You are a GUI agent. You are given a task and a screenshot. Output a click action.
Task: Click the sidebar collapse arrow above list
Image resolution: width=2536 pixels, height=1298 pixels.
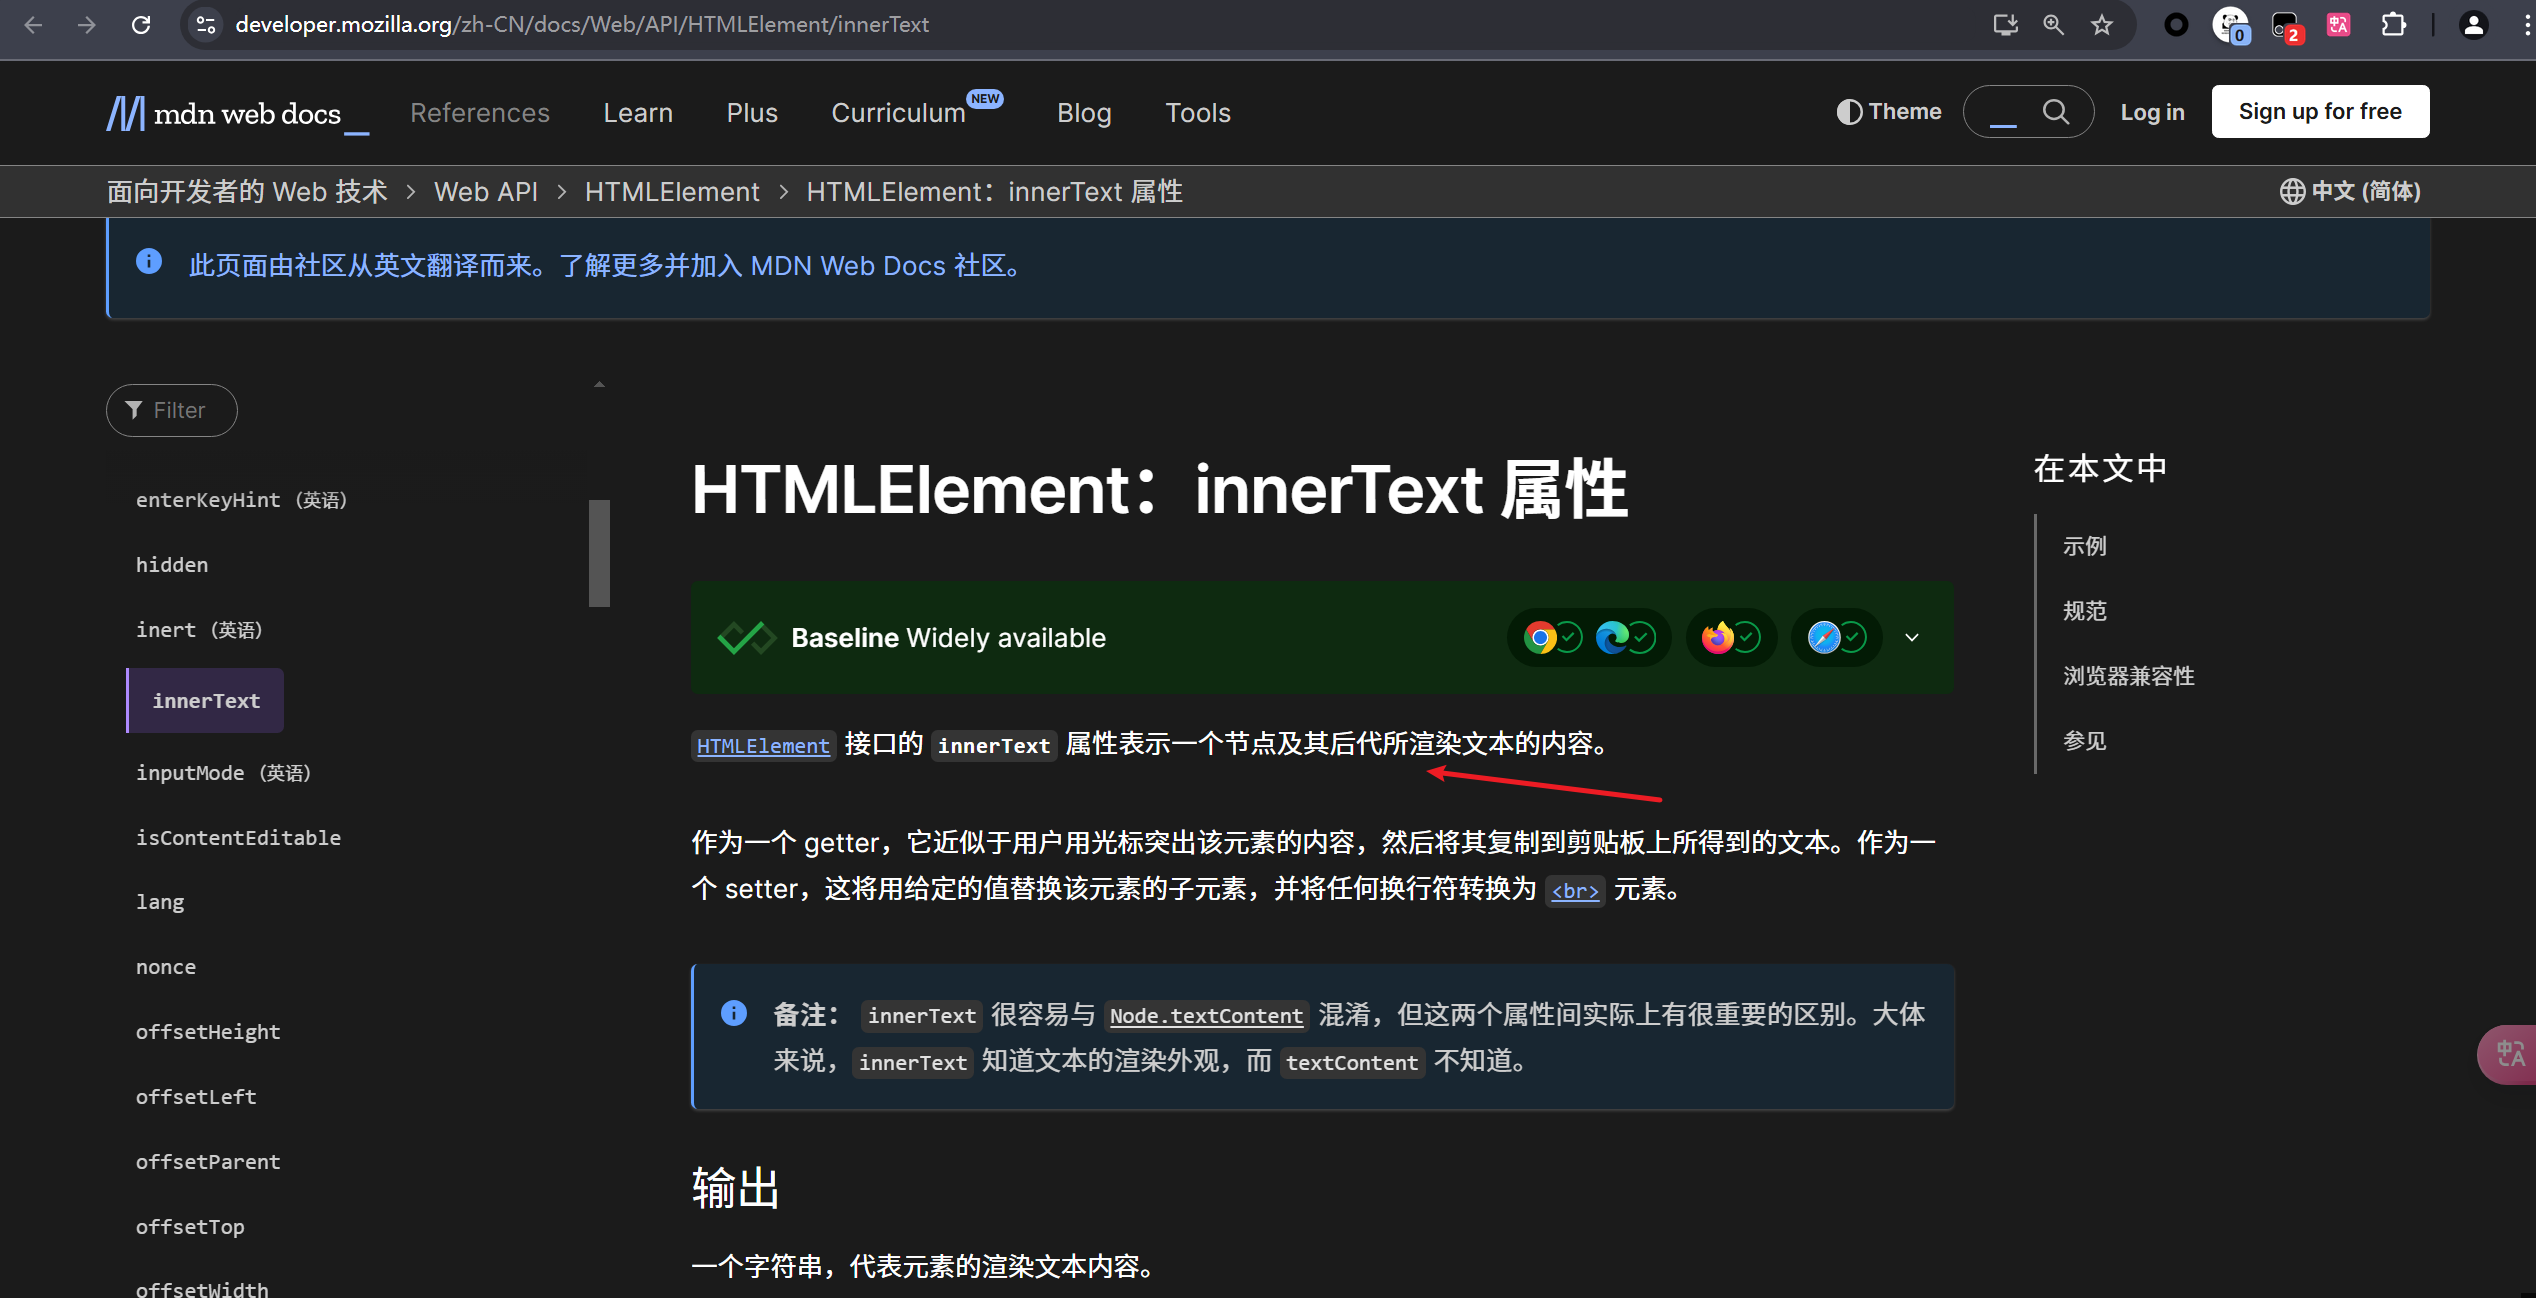click(x=599, y=384)
